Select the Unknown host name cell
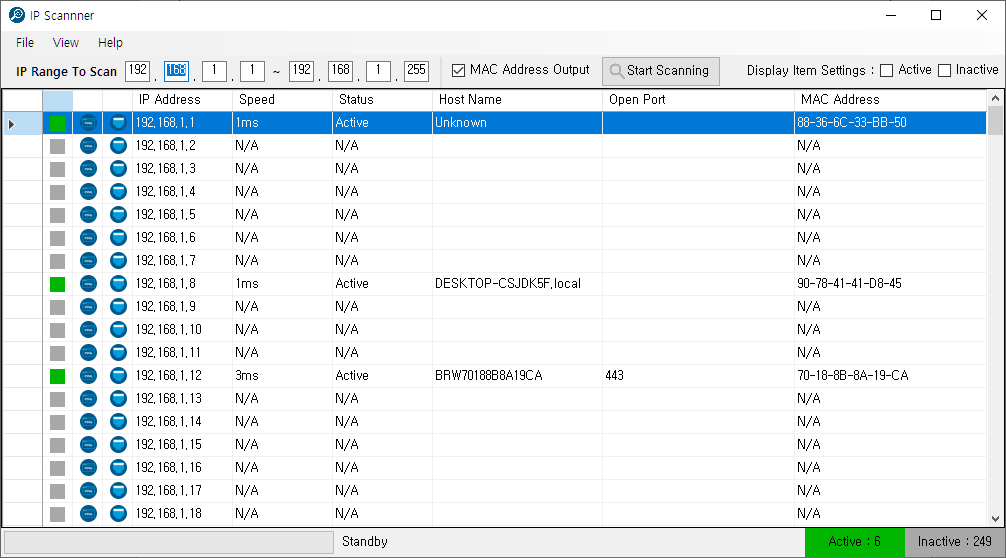The width and height of the screenshot is (1006, 558). (518, 123)
